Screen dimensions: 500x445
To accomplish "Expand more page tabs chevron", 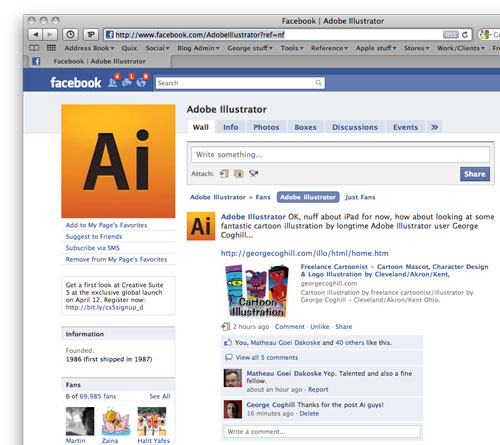I will point(434,127).
